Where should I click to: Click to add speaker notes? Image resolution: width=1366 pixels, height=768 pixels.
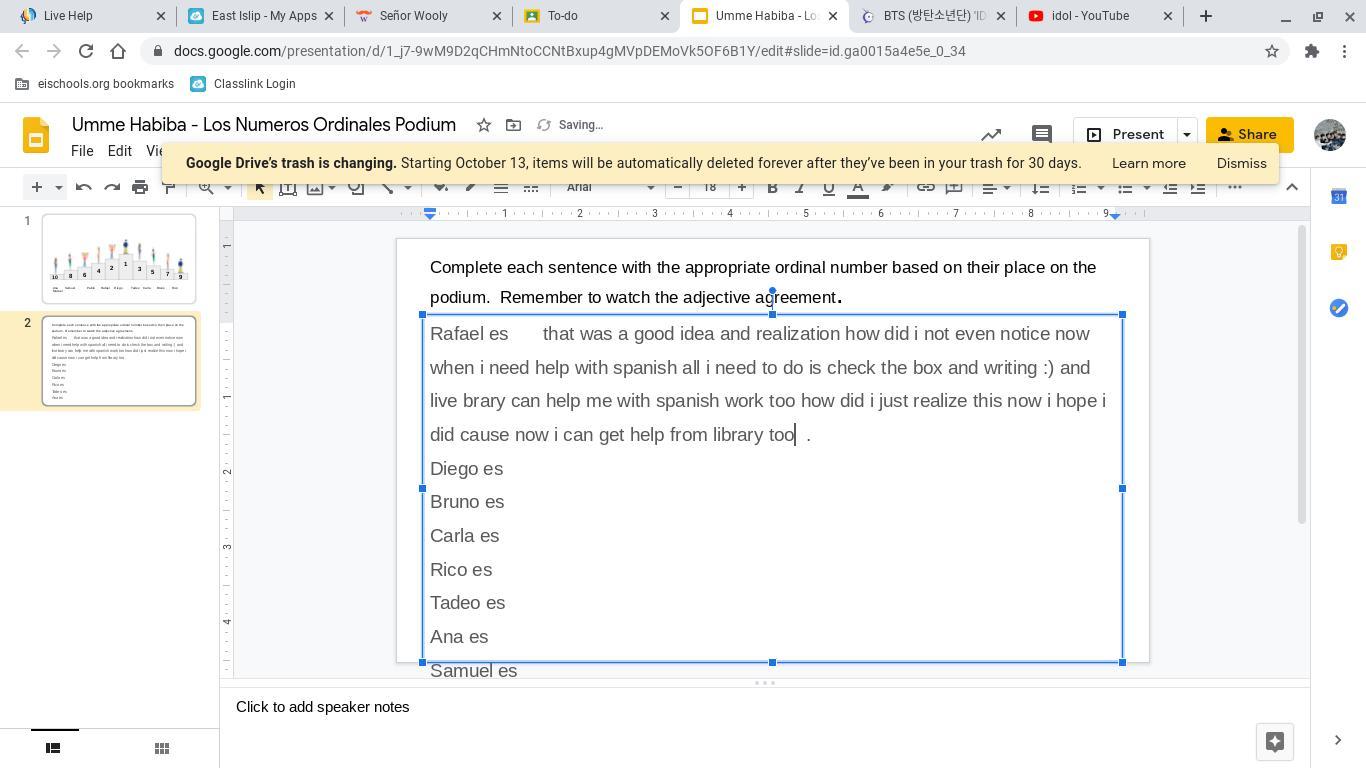322,707
